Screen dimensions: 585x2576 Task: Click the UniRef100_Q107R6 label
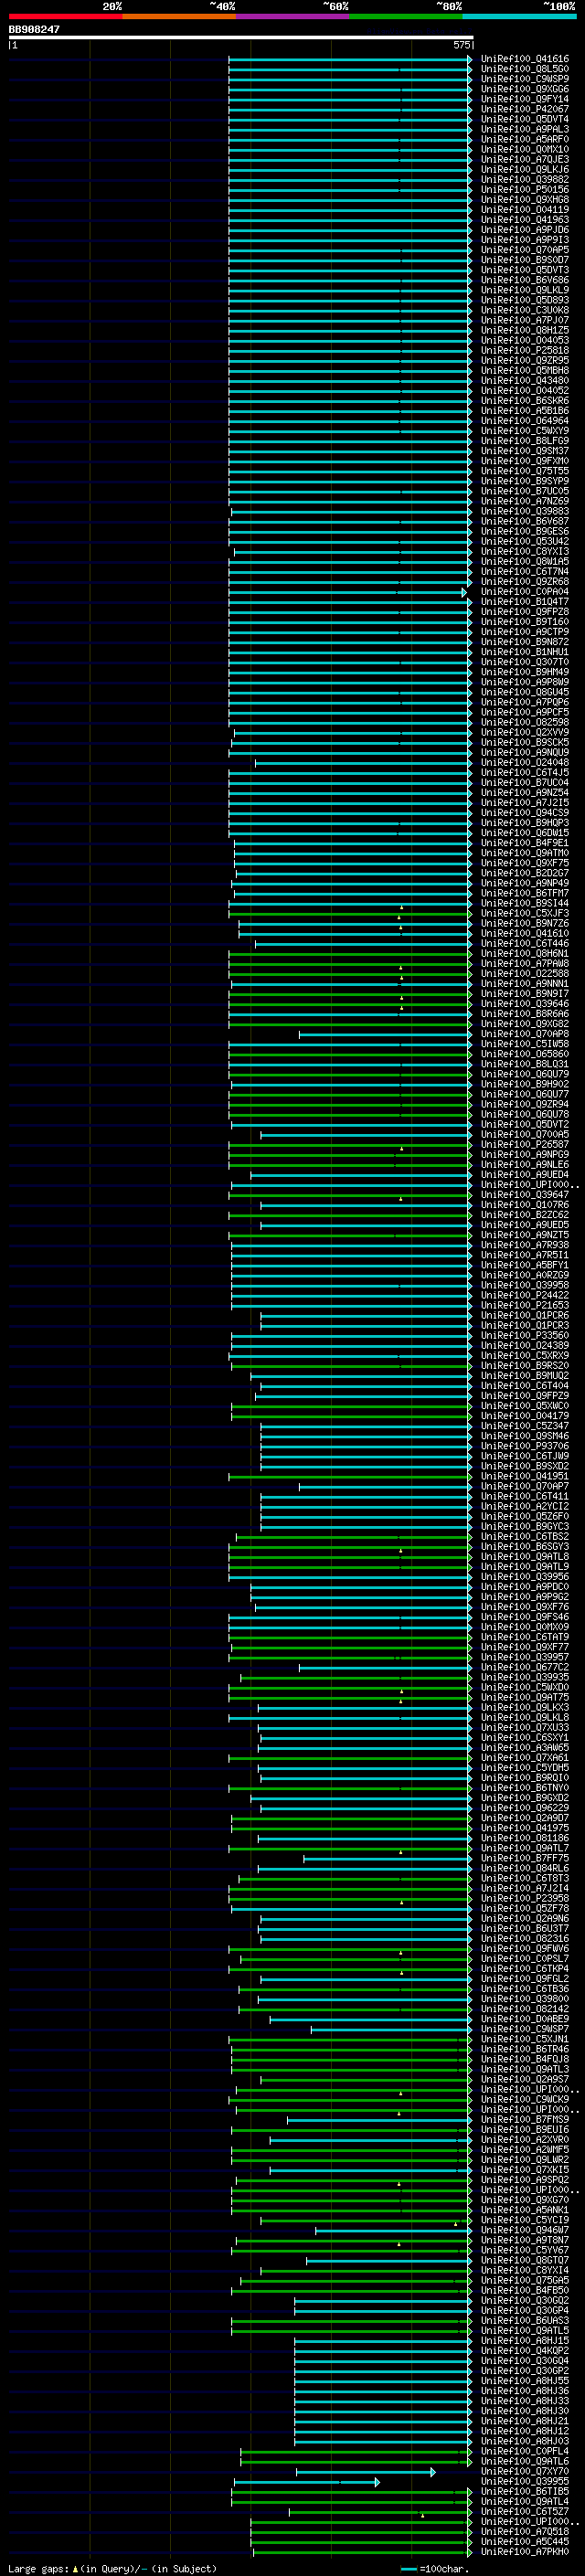click(x=525, y=1204)
